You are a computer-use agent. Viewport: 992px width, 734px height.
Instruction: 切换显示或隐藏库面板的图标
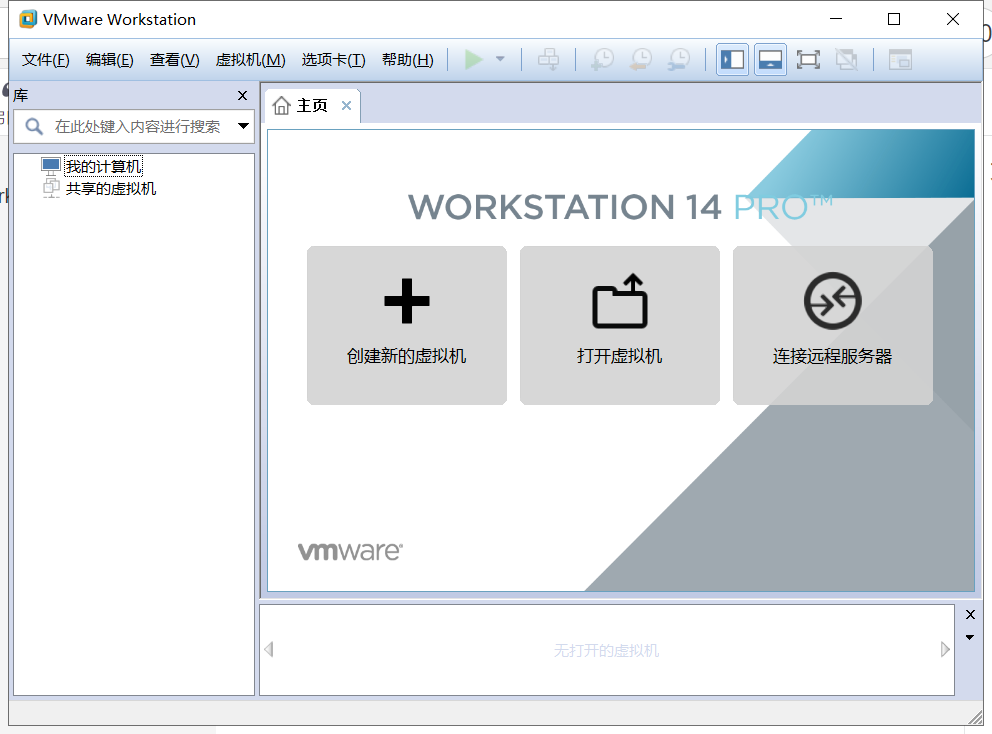[x=731, y=60]
